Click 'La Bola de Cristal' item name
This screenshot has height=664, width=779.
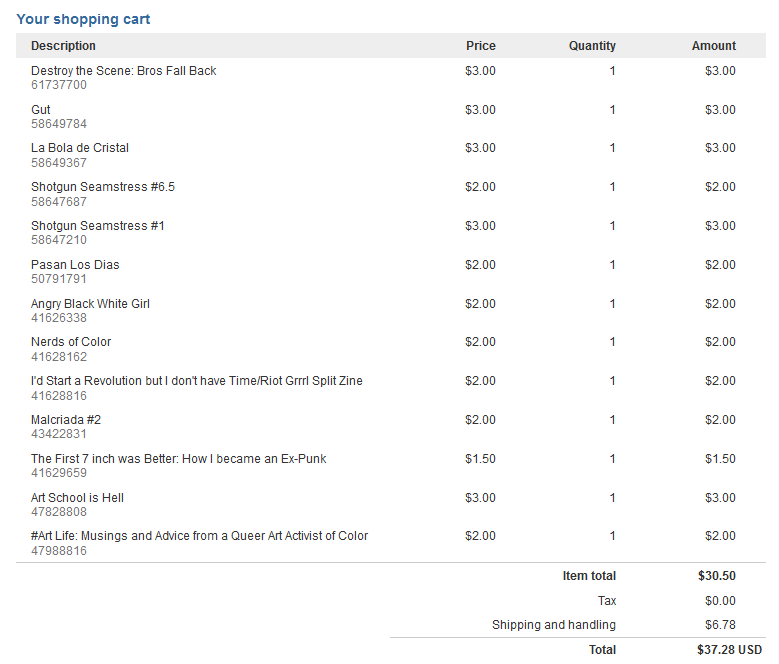coord(80,148)
